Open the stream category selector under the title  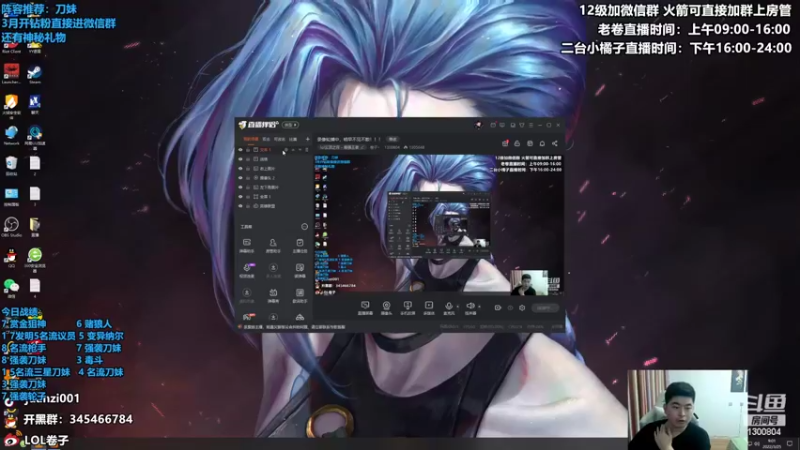[342, 147]
